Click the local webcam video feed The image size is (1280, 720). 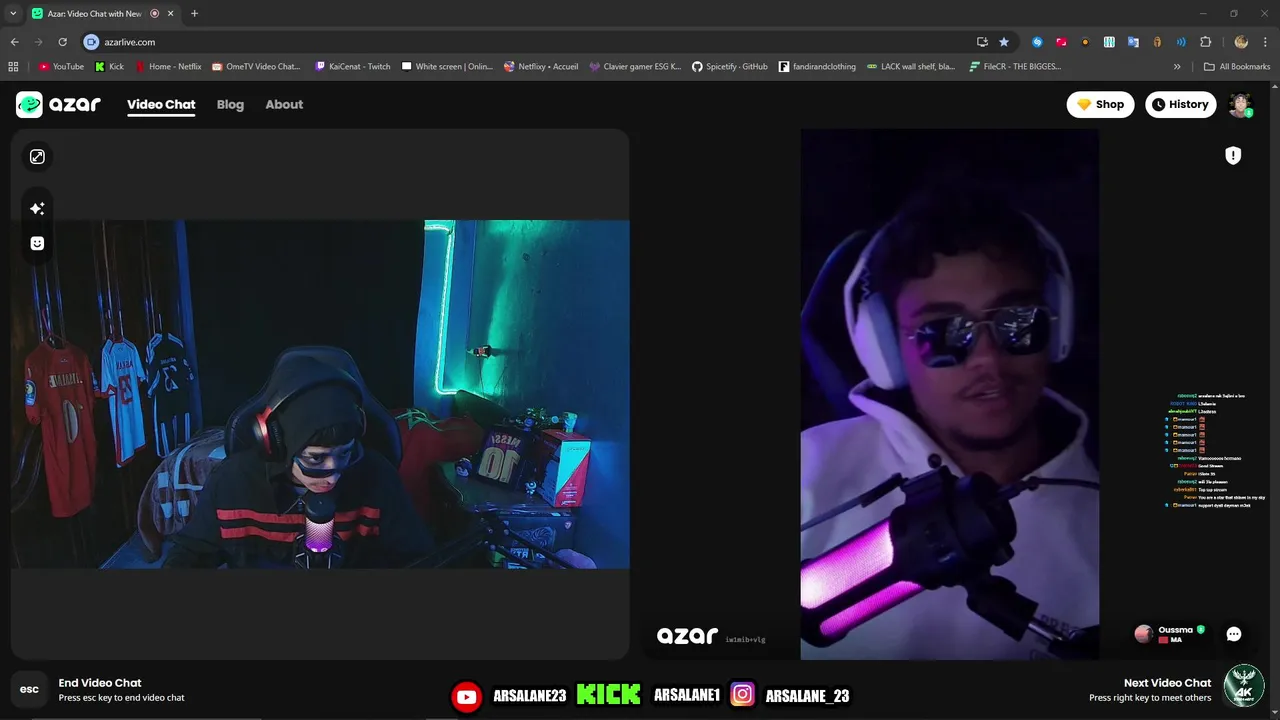pos(320,394)
